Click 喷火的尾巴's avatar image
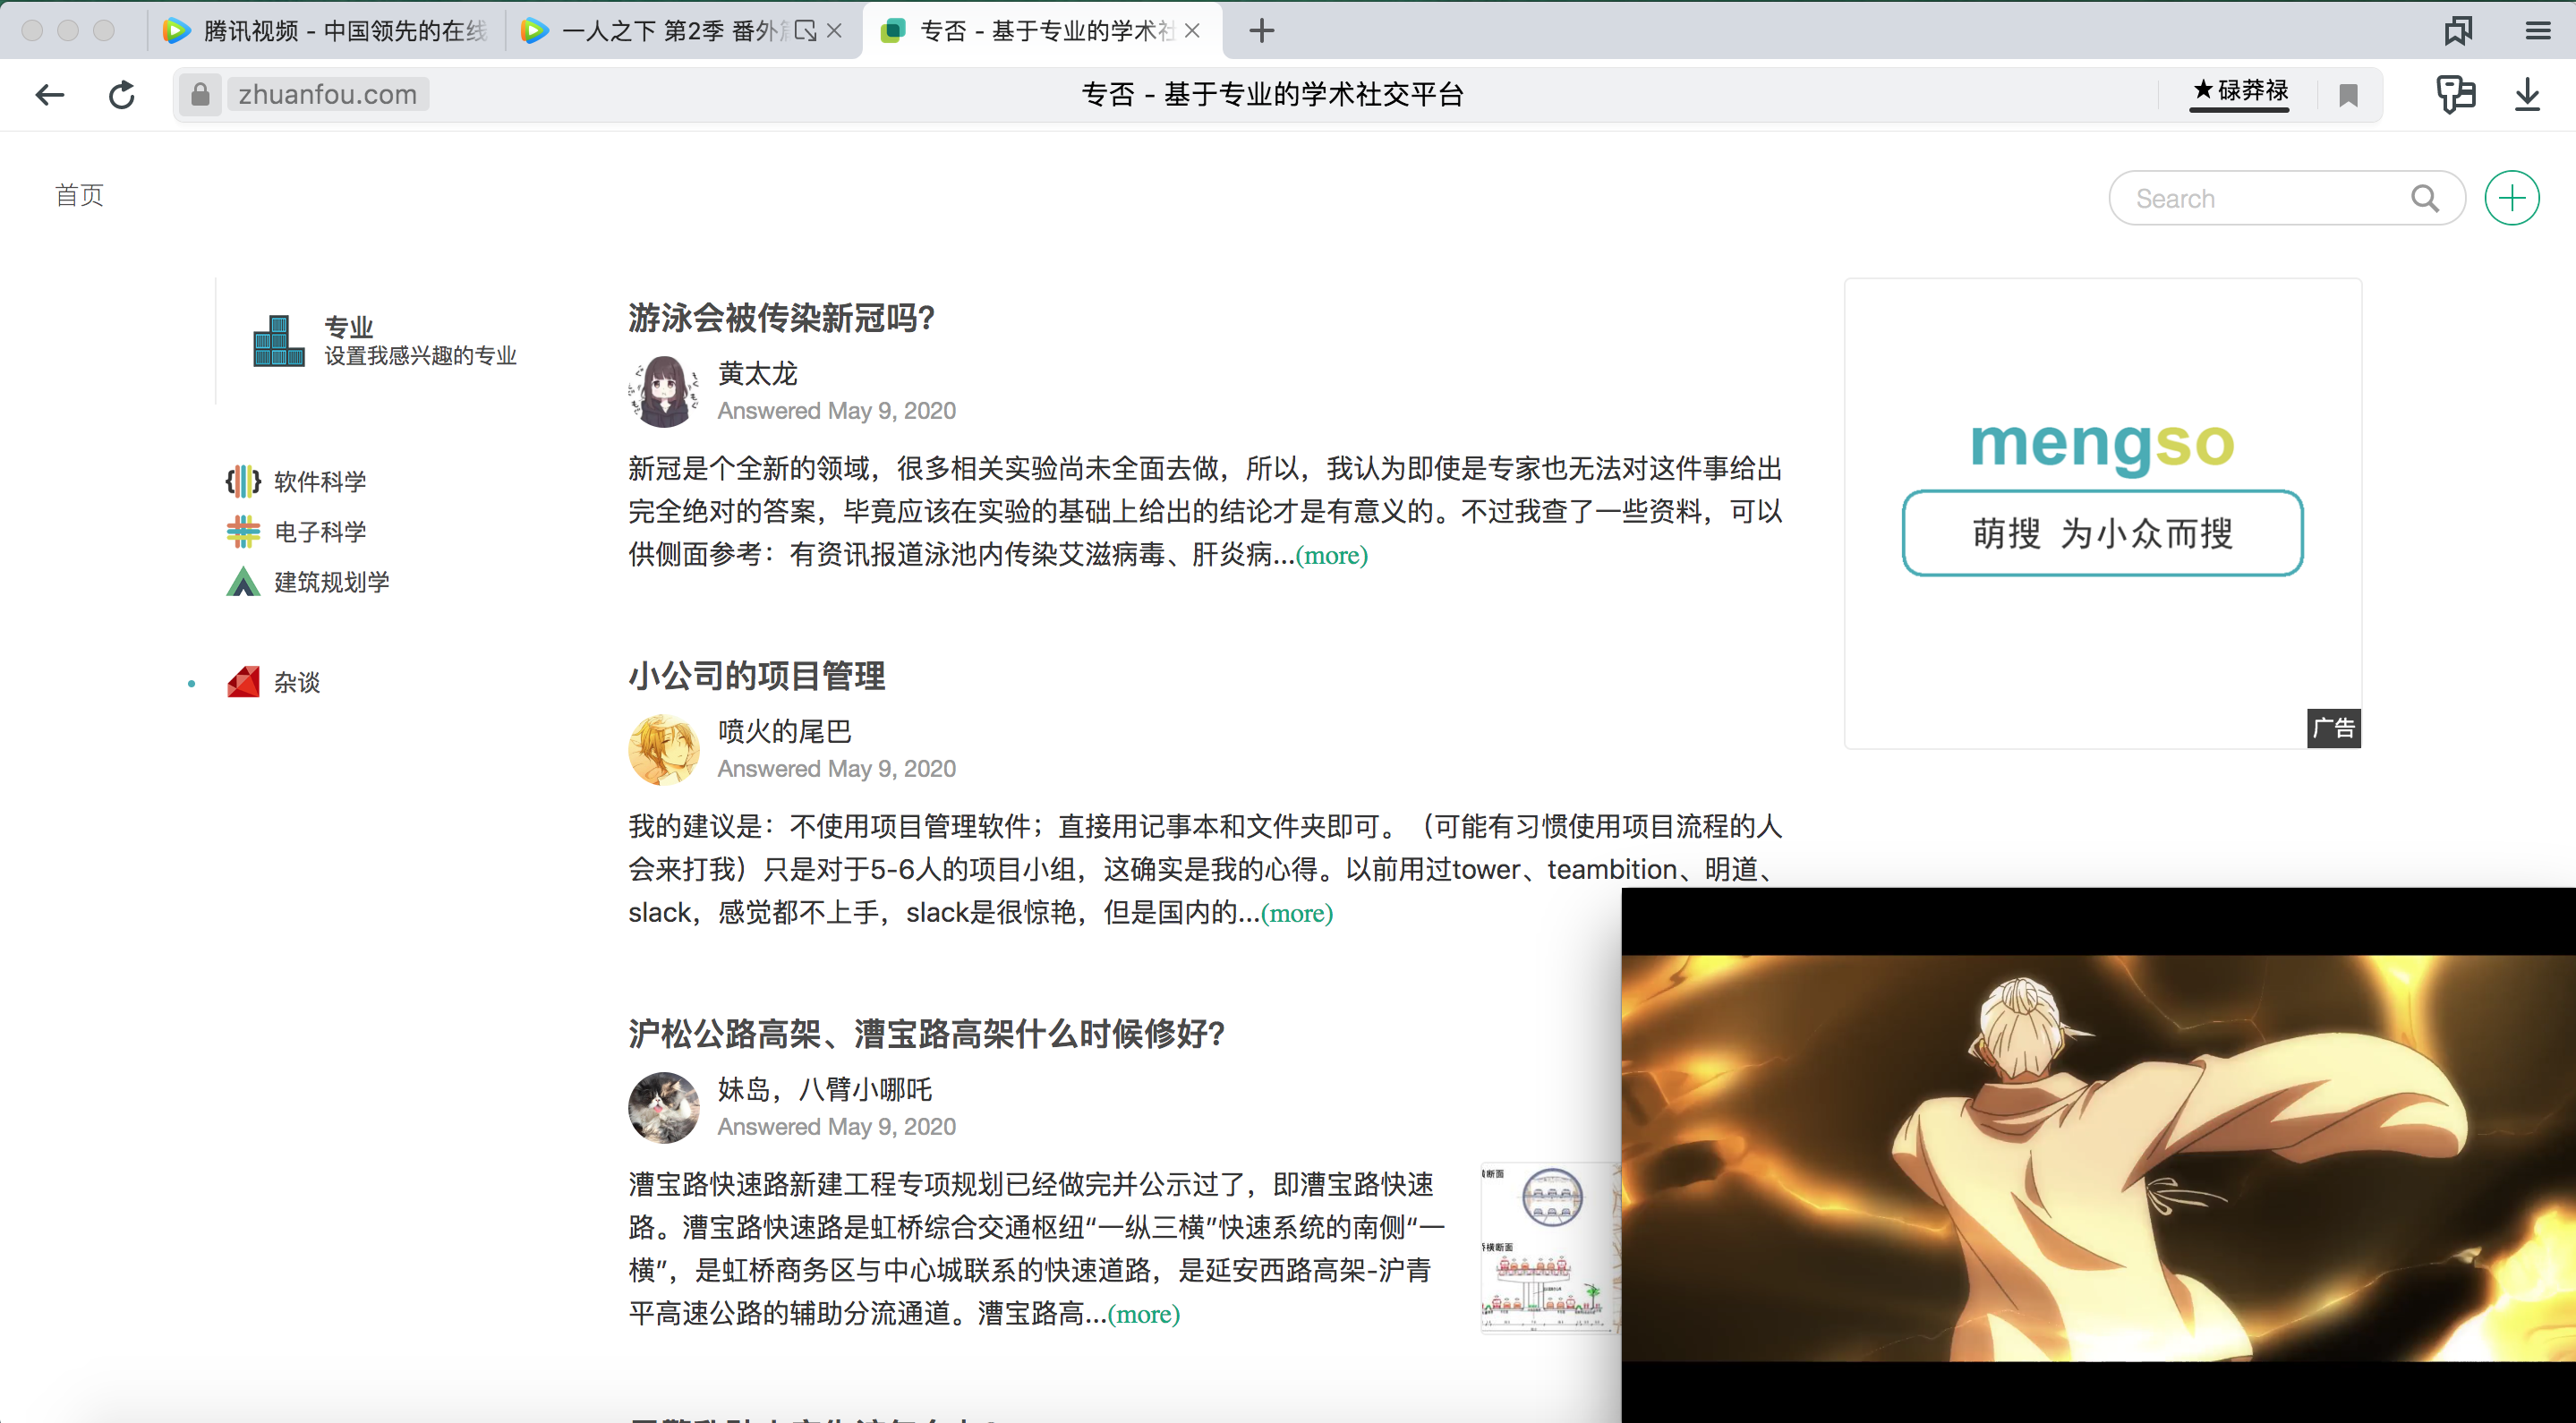The height and width of the screenshot is (1423, 2576). coord(663,750)
